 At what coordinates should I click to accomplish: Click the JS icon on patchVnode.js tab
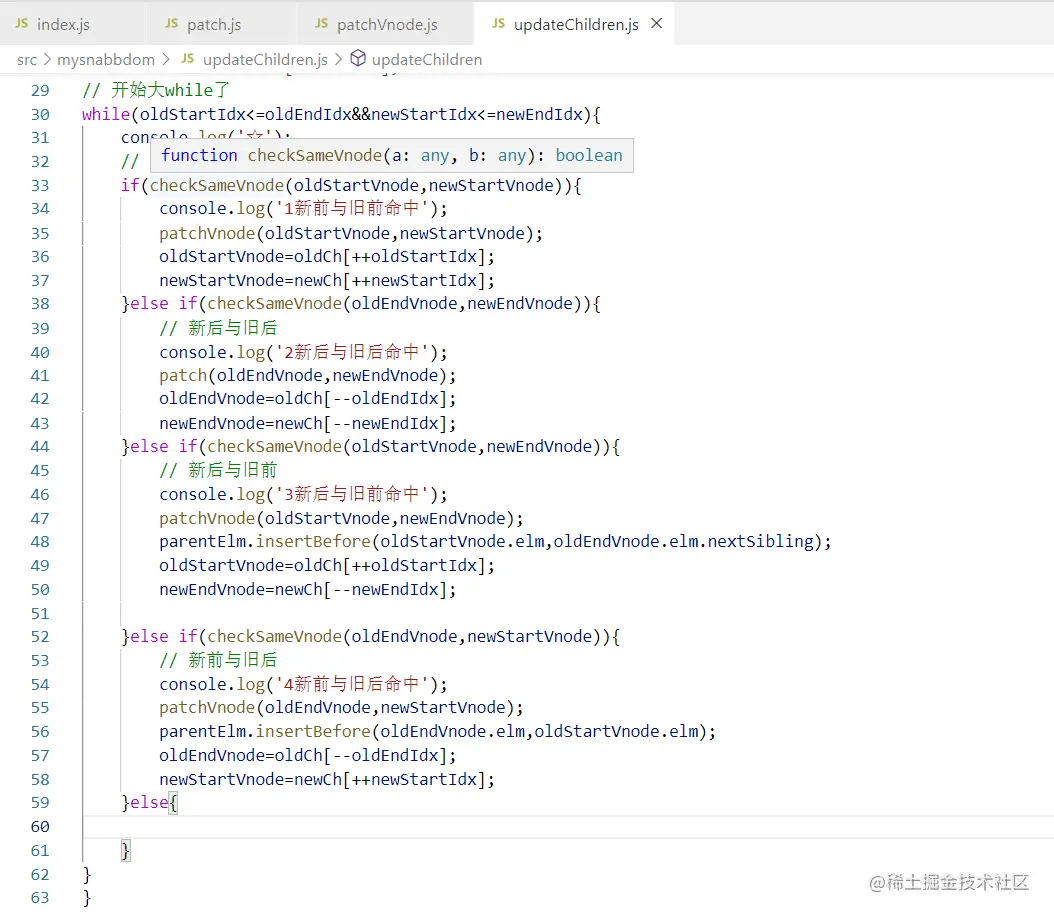[x=321, y=24]
